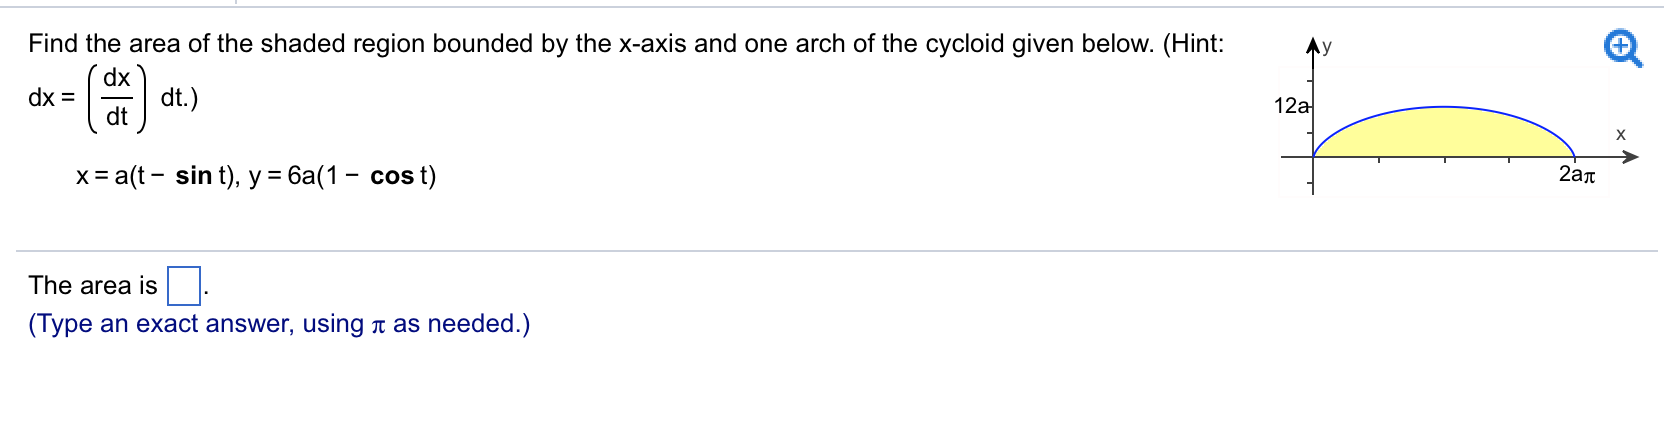Click the magnifying glass enlarge-graph icon

1624,48
